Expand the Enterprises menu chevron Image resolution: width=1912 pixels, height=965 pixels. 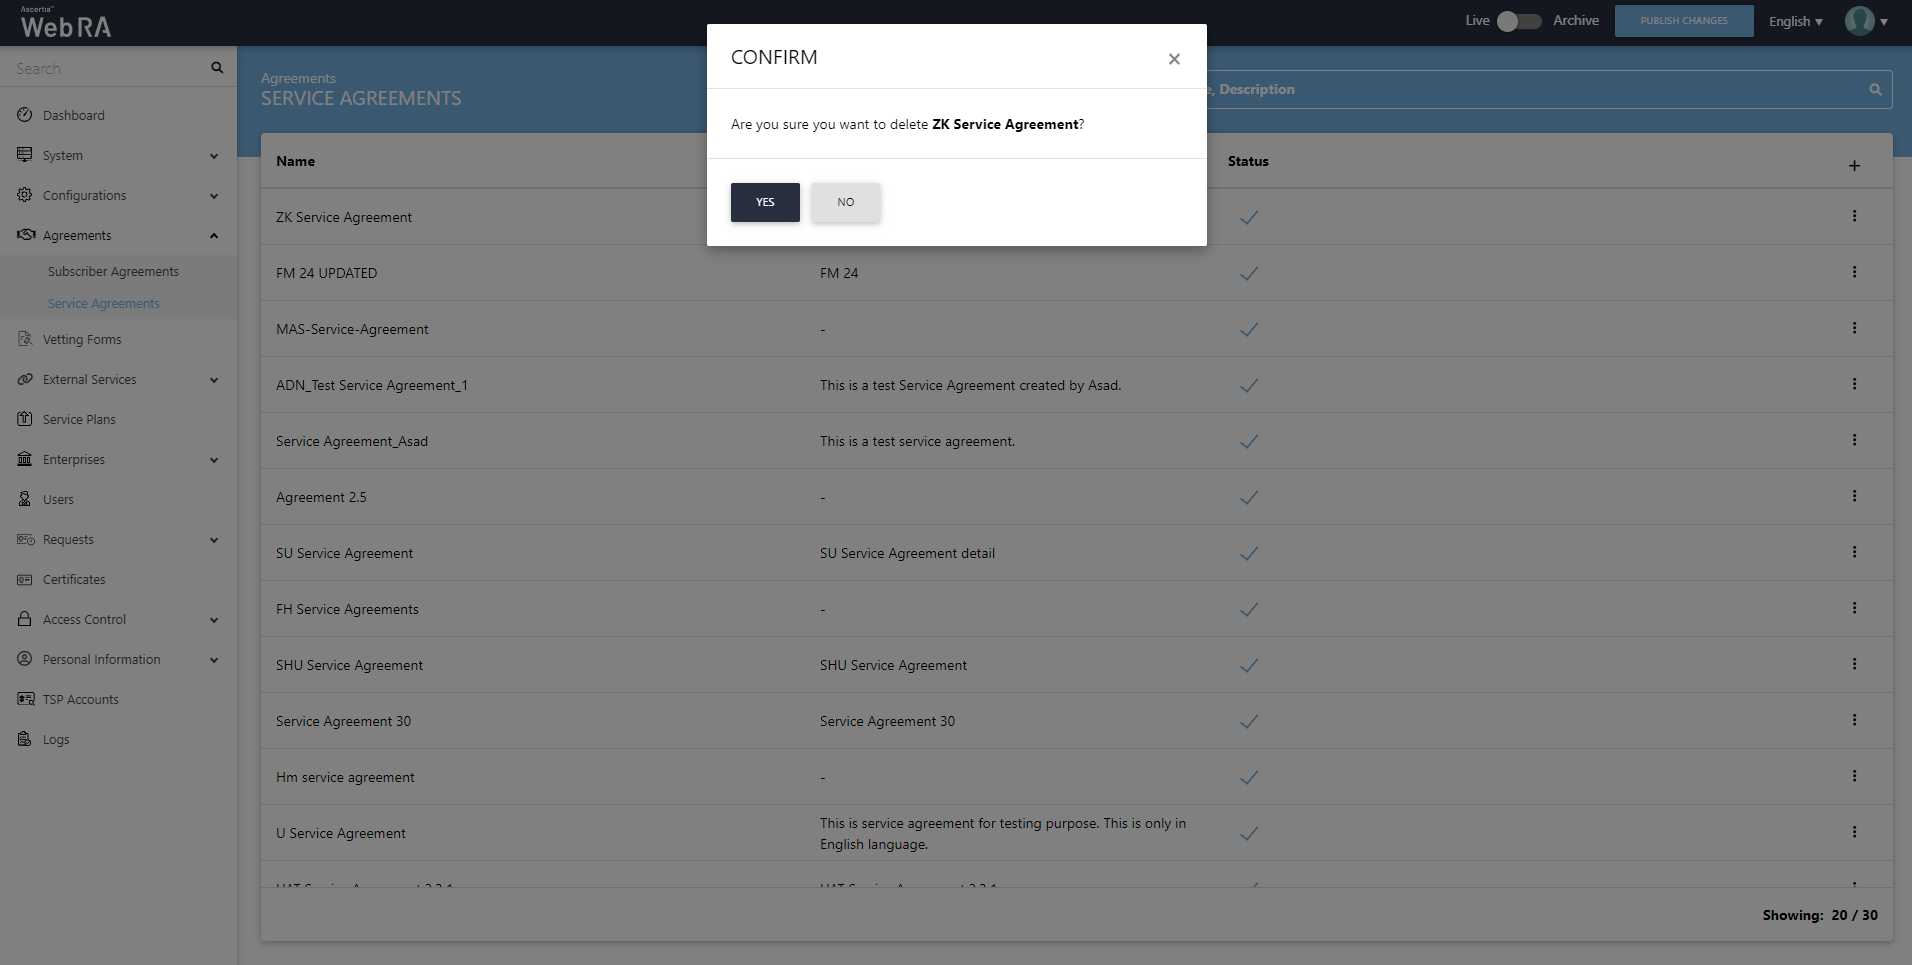point(214,460)
